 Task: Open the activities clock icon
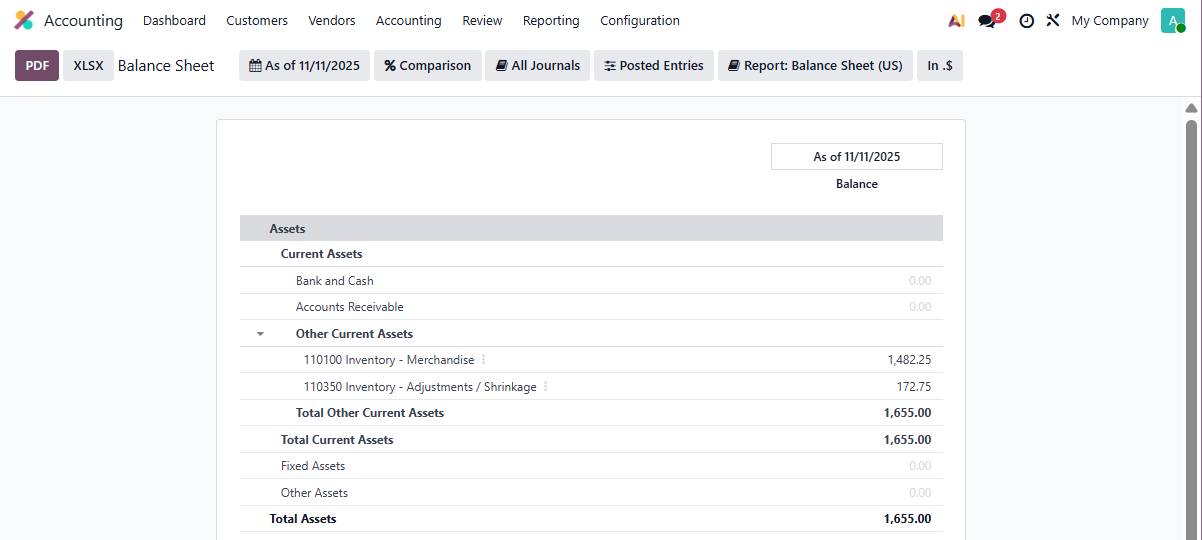coord(1026,20)
